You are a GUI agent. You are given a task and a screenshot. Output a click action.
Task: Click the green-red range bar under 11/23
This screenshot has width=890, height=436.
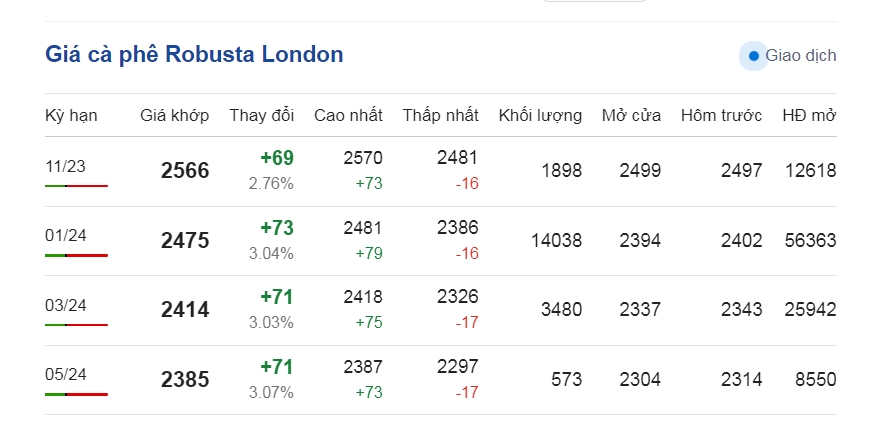(77, 186)
